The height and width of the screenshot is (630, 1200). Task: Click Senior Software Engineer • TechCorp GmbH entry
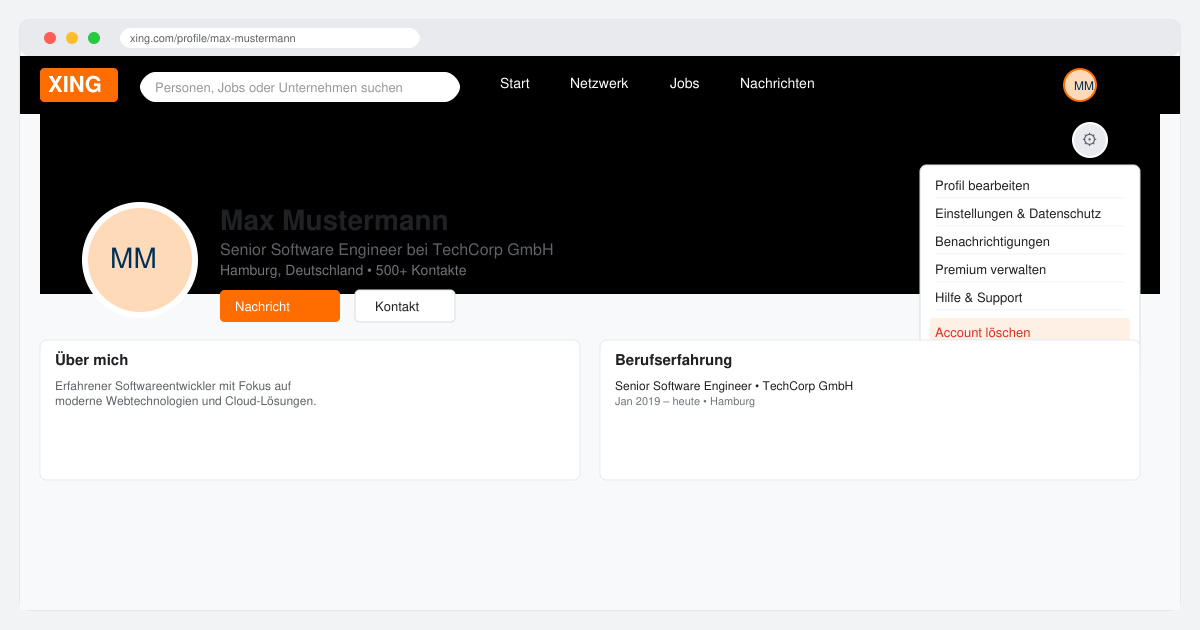pyautogui.click(x=734, y=386)
